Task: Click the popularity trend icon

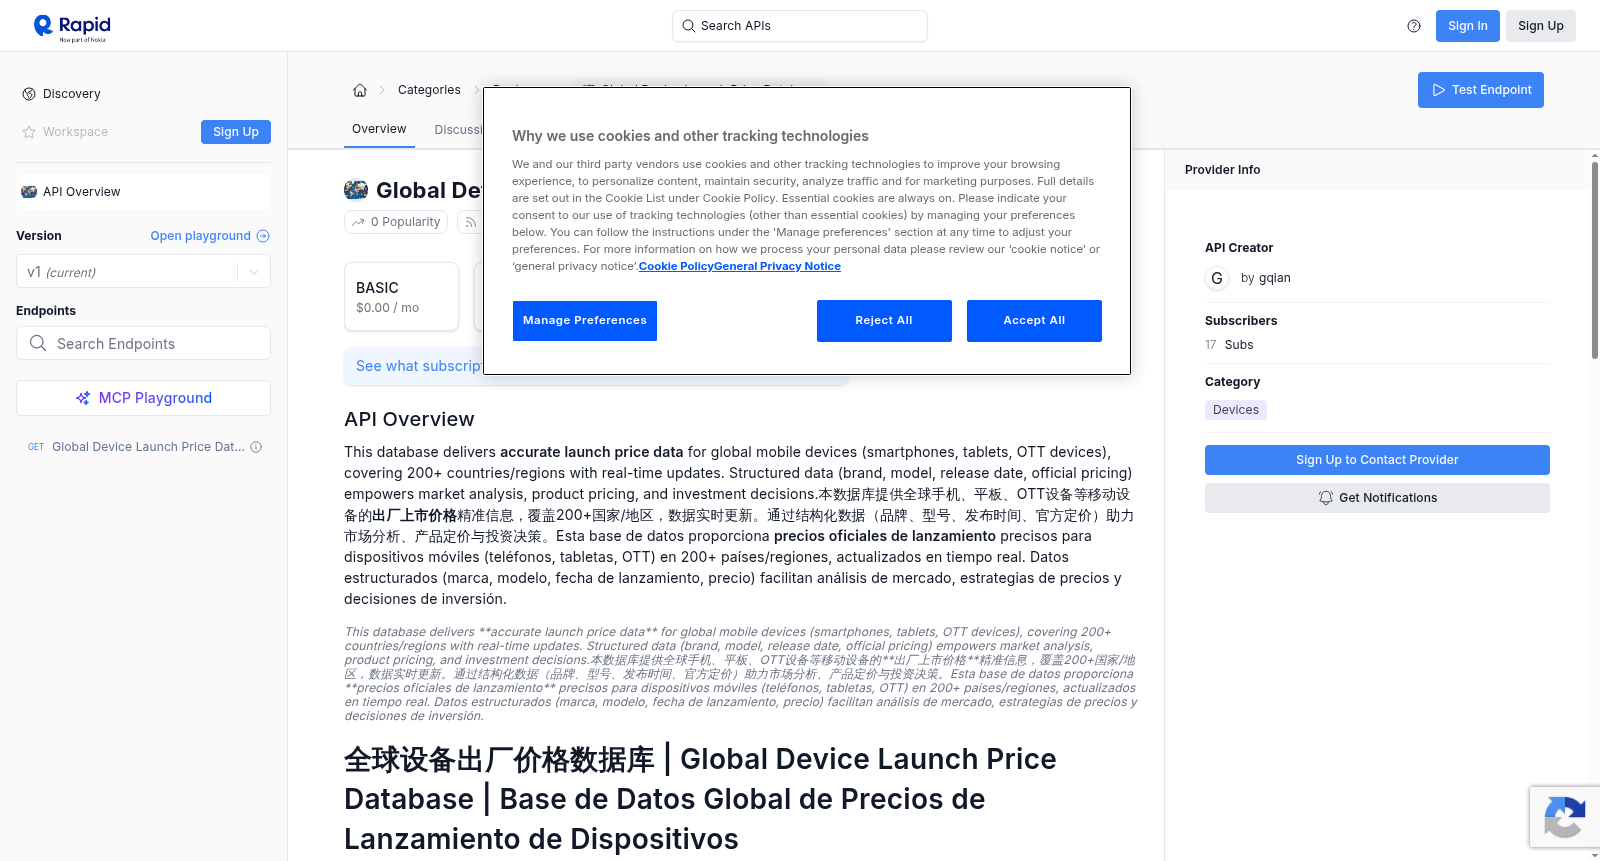Action: 358,222
